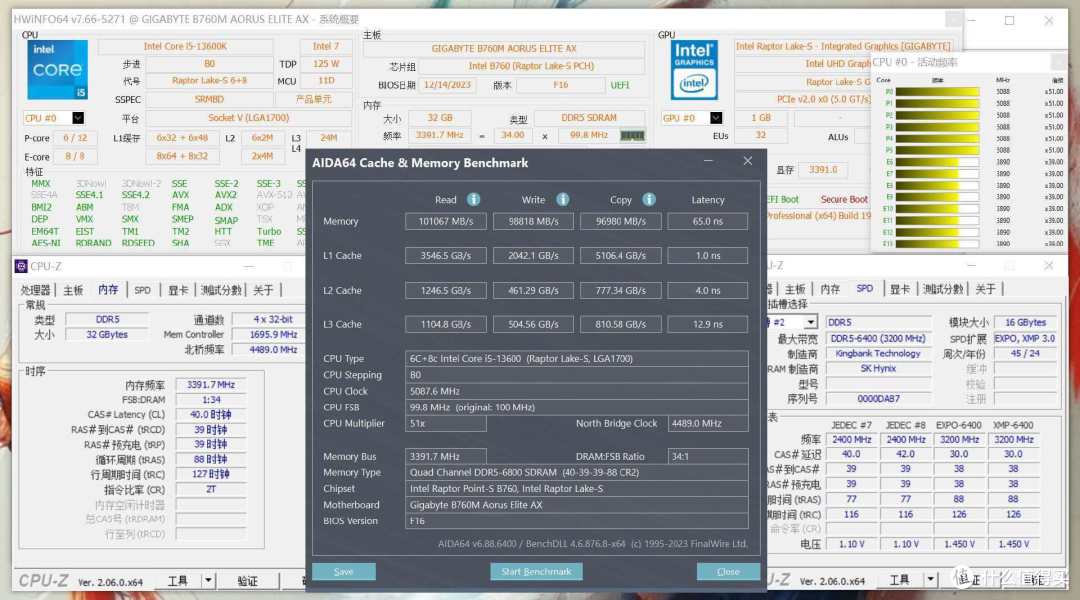The width and height of the screenshot is (1080, 600).
Task: Click the 工具 button in left CPU-Z
Action: click(178, 580)
